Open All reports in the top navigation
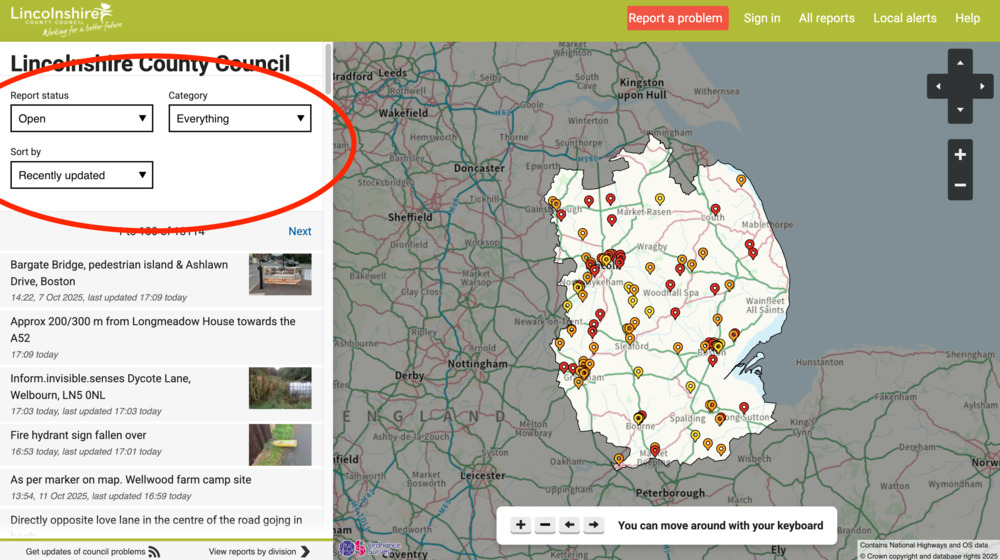Viewport: 1000px width, 560px height. click(x=826, y=18)
